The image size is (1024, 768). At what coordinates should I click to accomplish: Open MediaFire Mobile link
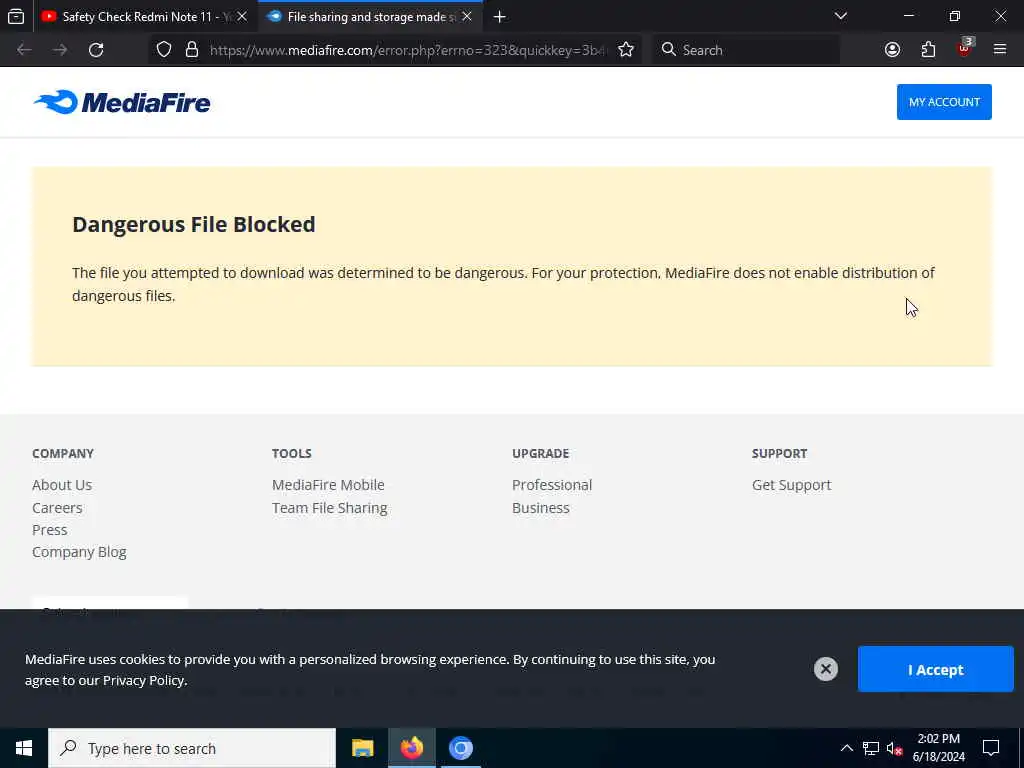(x=328, y=485)
